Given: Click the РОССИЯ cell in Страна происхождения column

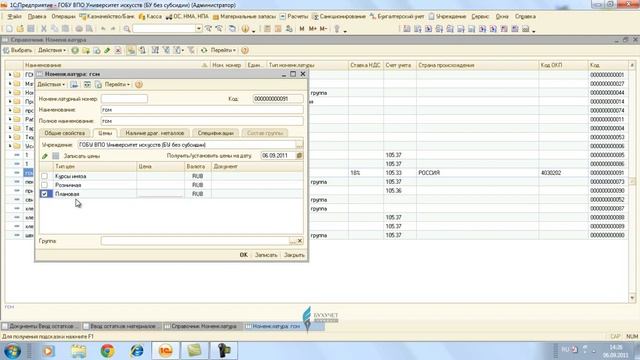Looking at the screenshot, I should [x=478, y=173].
